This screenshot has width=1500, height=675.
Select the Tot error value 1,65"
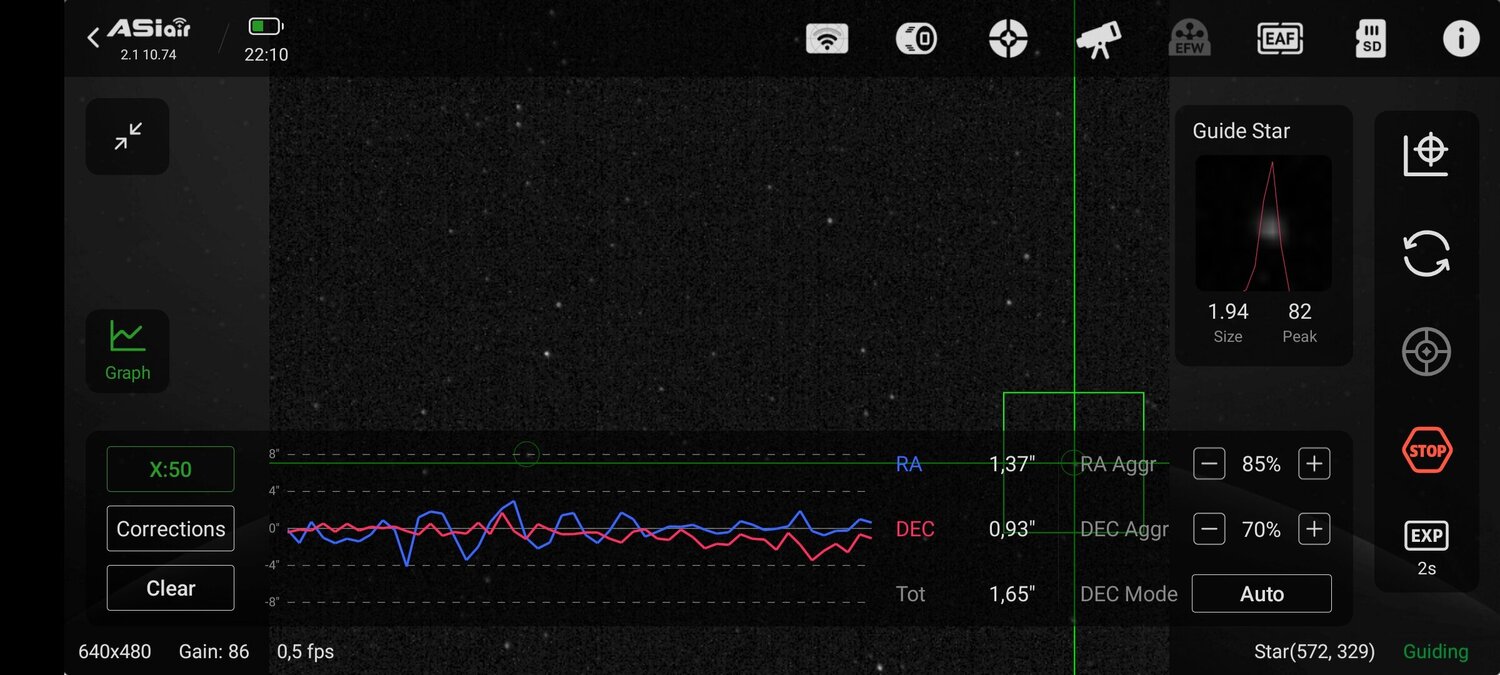(x=1012, y=594)
